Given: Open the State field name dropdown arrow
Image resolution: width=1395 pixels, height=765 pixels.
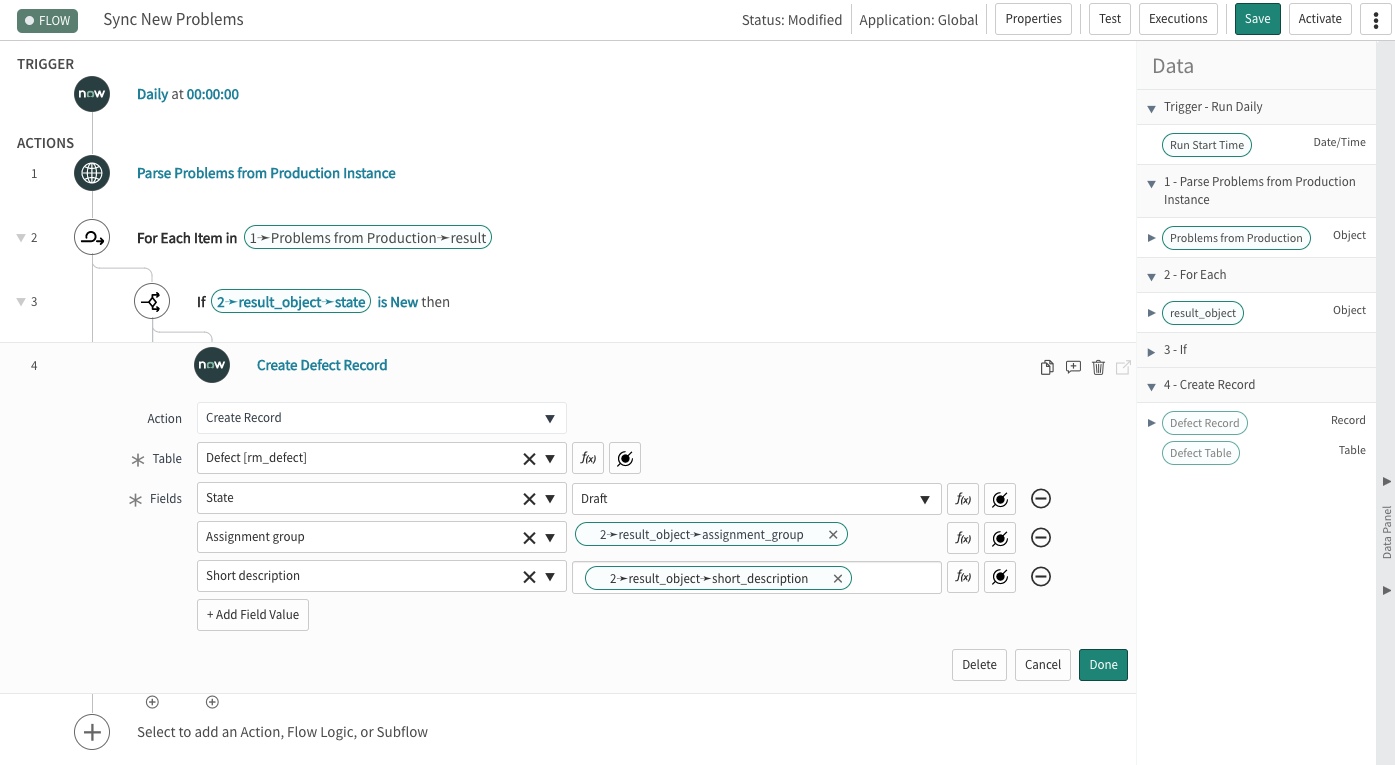Looking at the screenshot, I should tap(550, 499).
